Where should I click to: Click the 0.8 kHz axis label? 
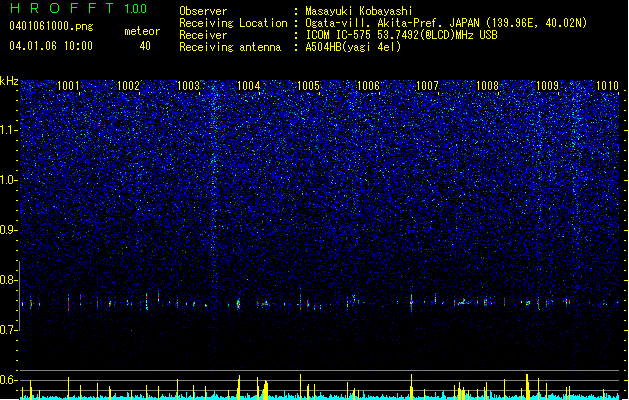pos(8,280)
